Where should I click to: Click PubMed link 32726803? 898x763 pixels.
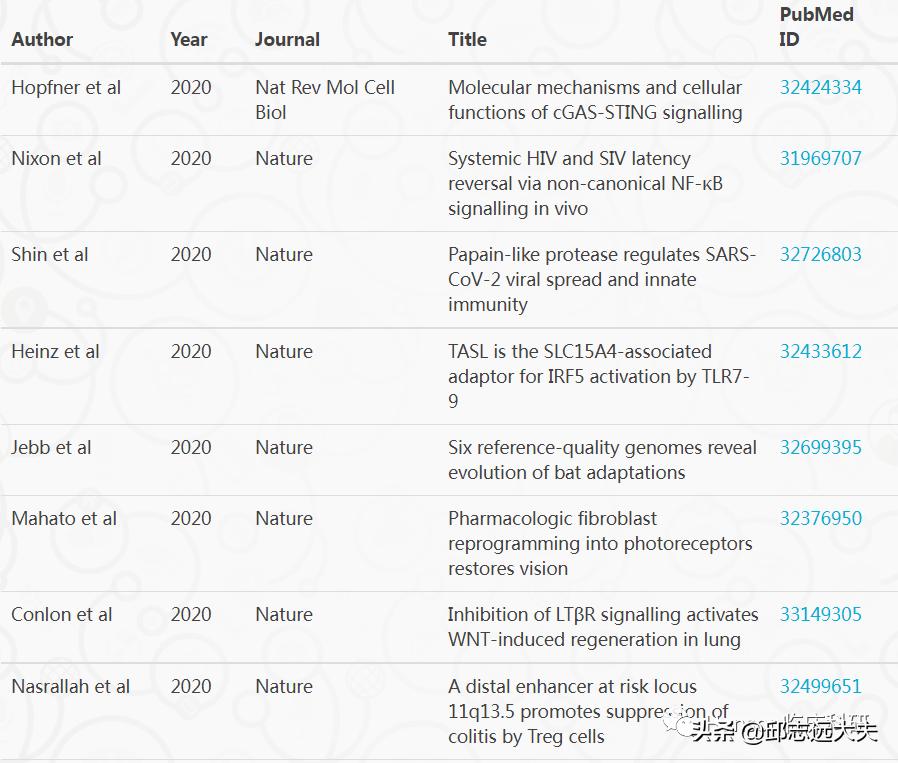click(820, 254)
